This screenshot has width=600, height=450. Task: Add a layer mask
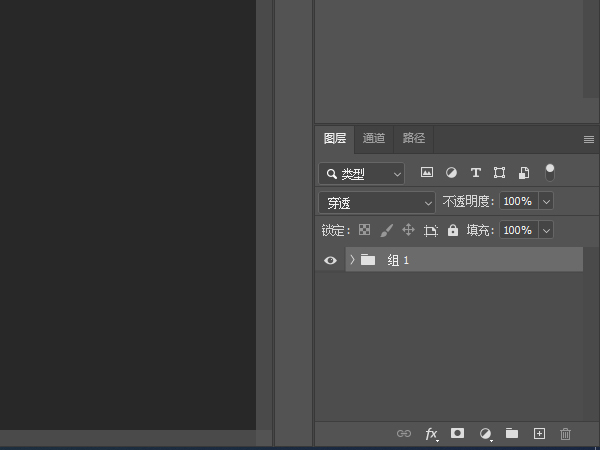458,433
